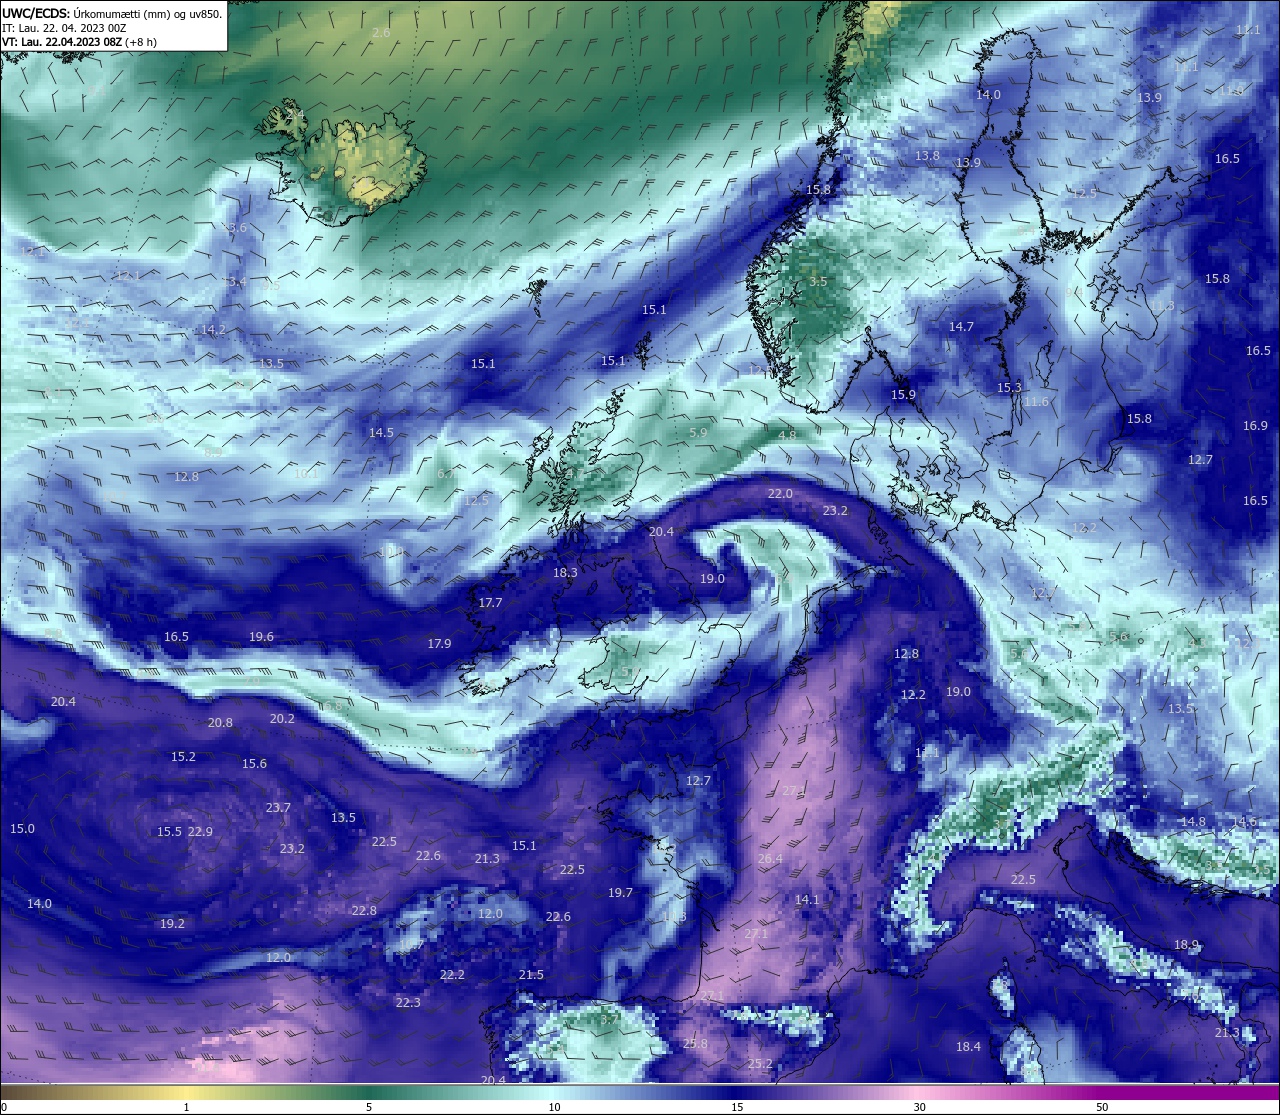The height and width of the screenshot is (1115, 1280).
Task: Click the title line 'UWC/ECDS: Úrkomumætti (mm) og uv850.'
Action: [112, 13]
